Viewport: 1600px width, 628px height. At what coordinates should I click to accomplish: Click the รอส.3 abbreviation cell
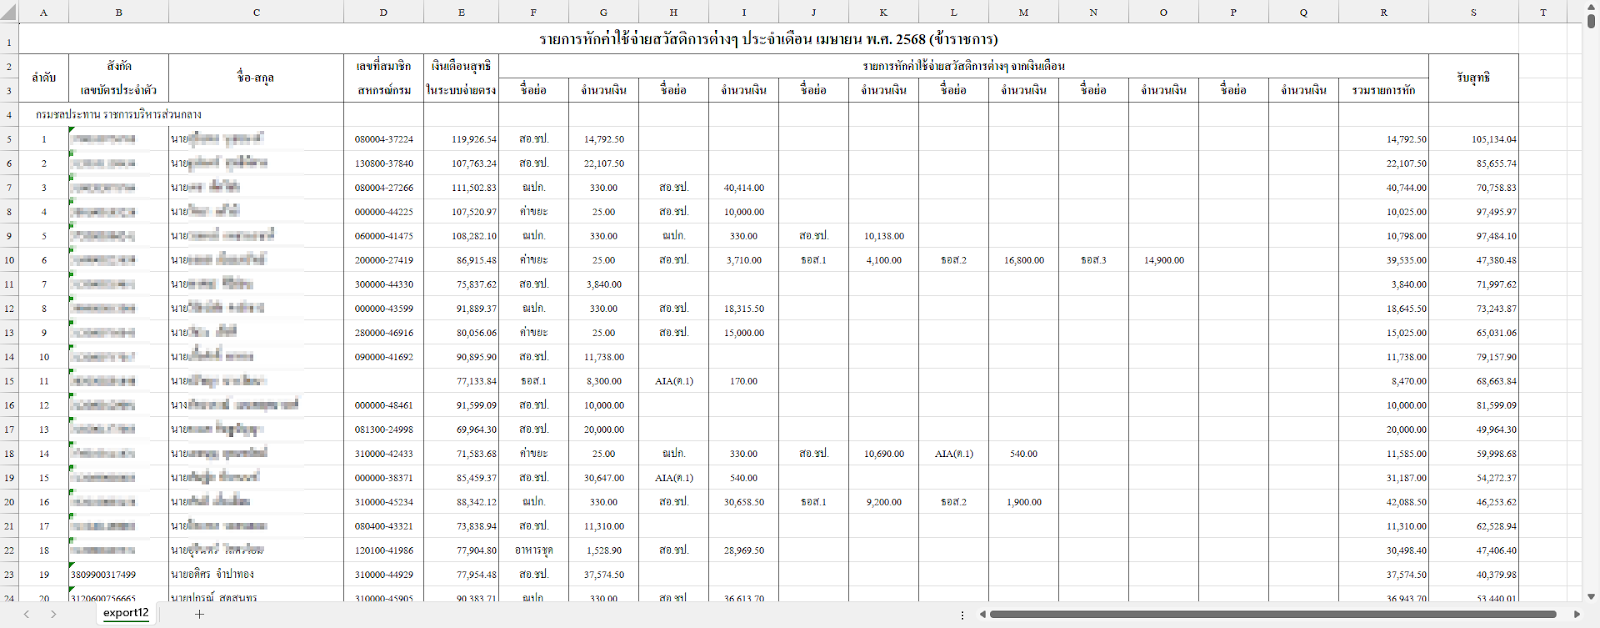[1094, 260]
